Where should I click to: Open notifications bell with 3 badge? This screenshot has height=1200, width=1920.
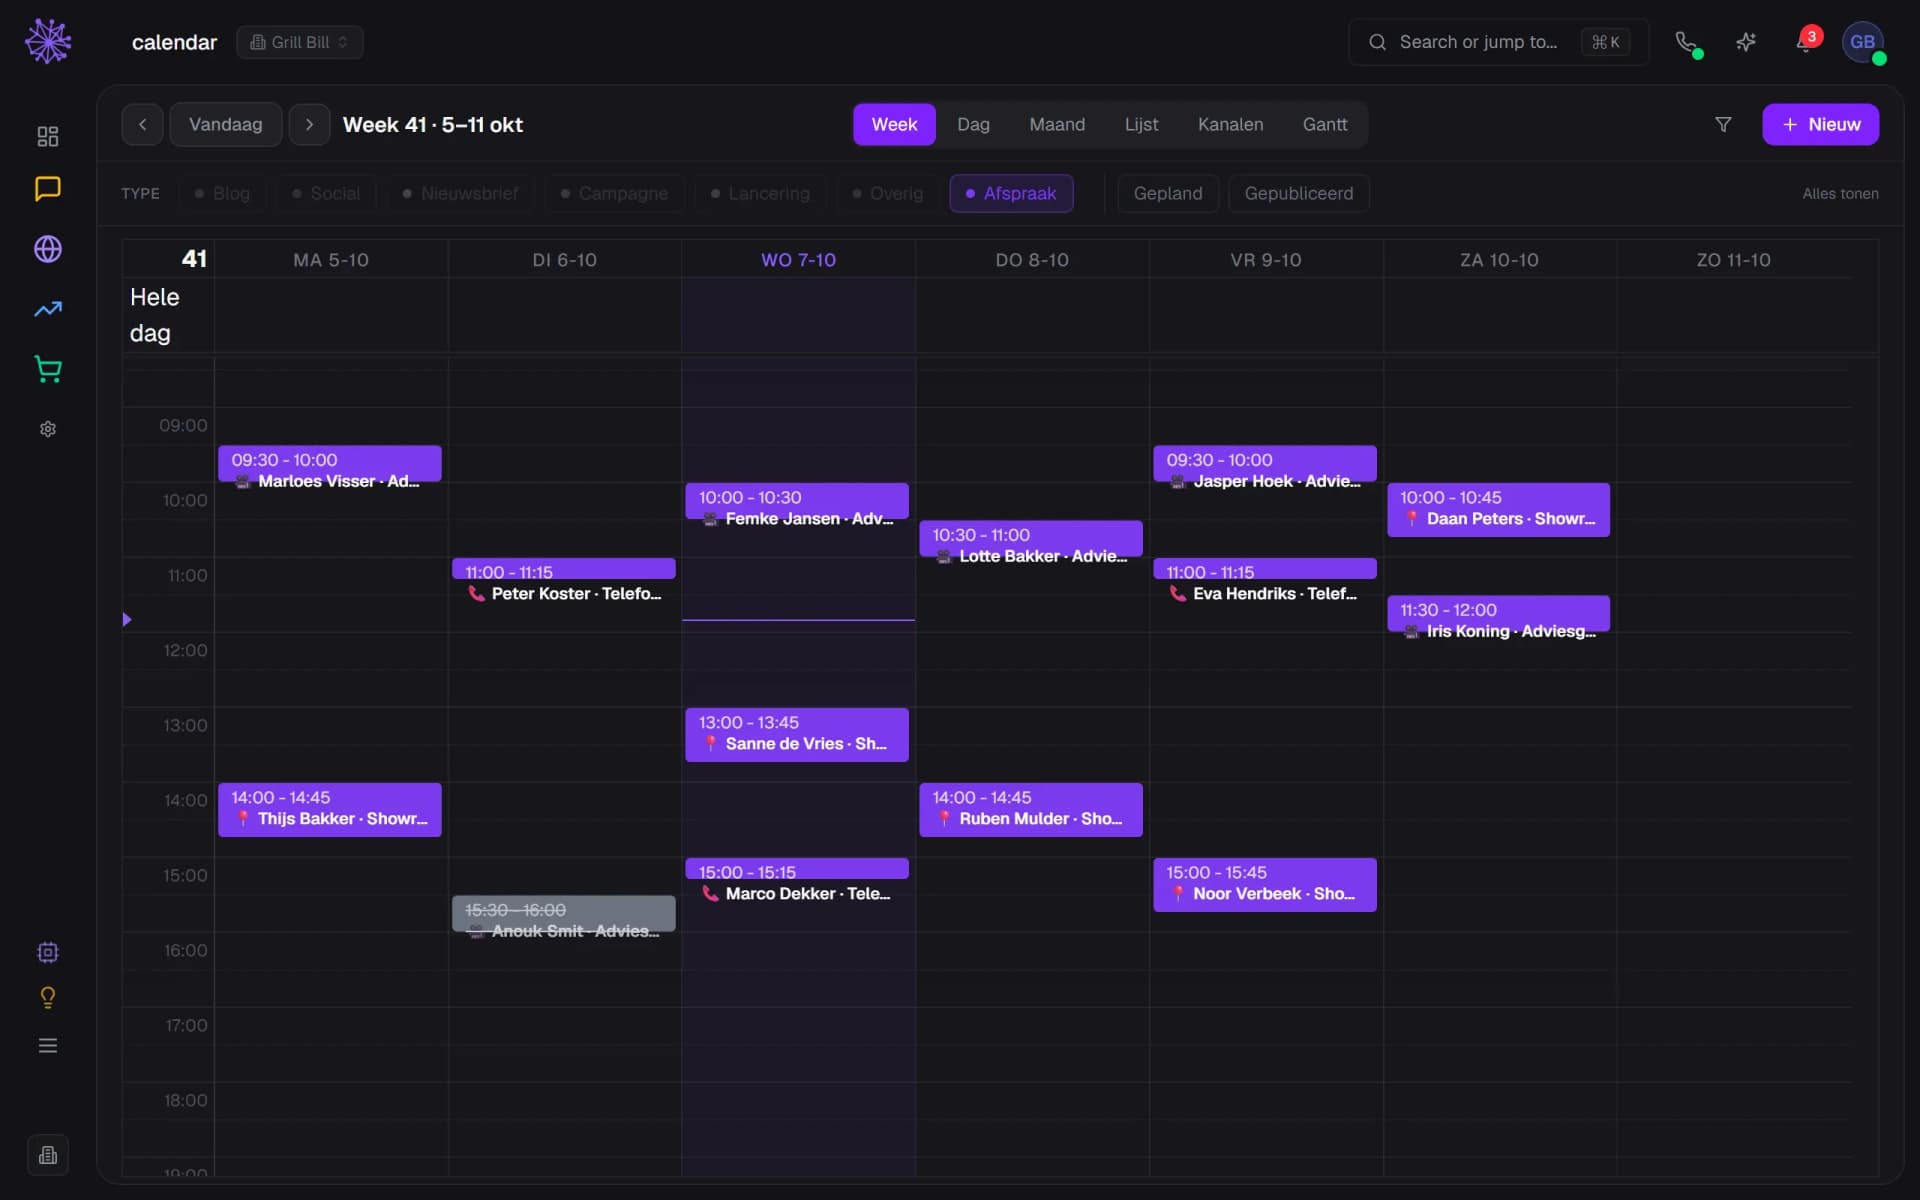tap(1806, 42)
